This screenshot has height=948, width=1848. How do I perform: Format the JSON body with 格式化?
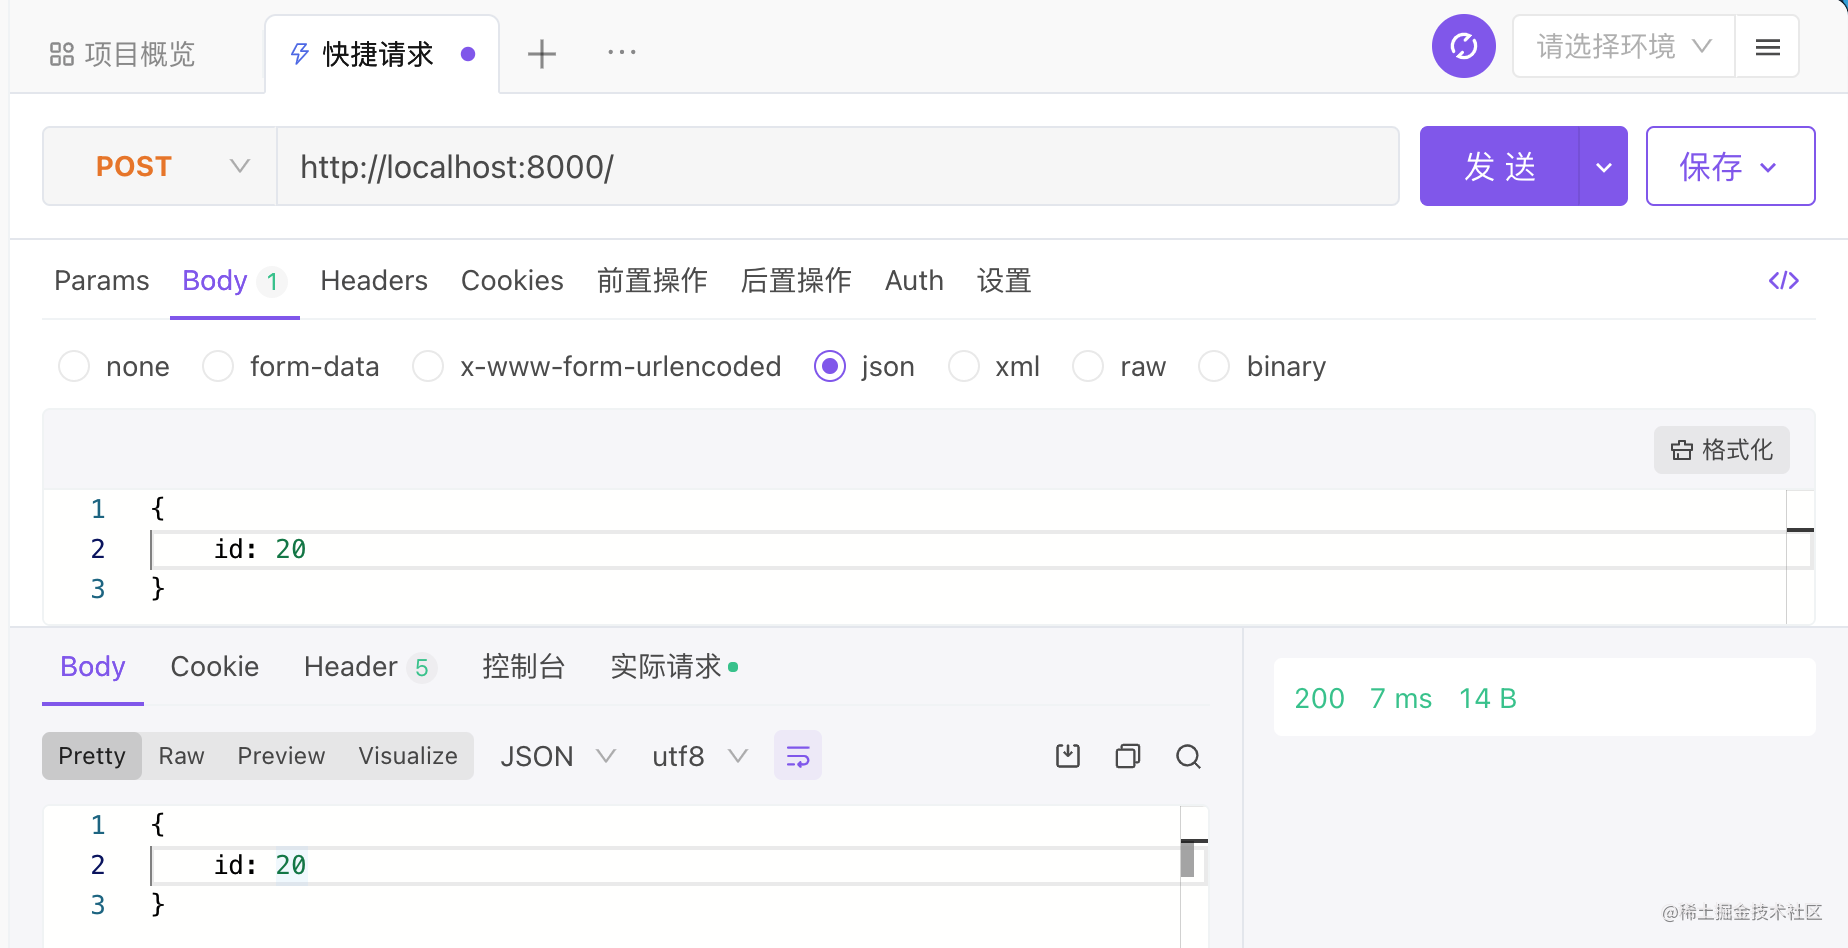coord(1721,450)
